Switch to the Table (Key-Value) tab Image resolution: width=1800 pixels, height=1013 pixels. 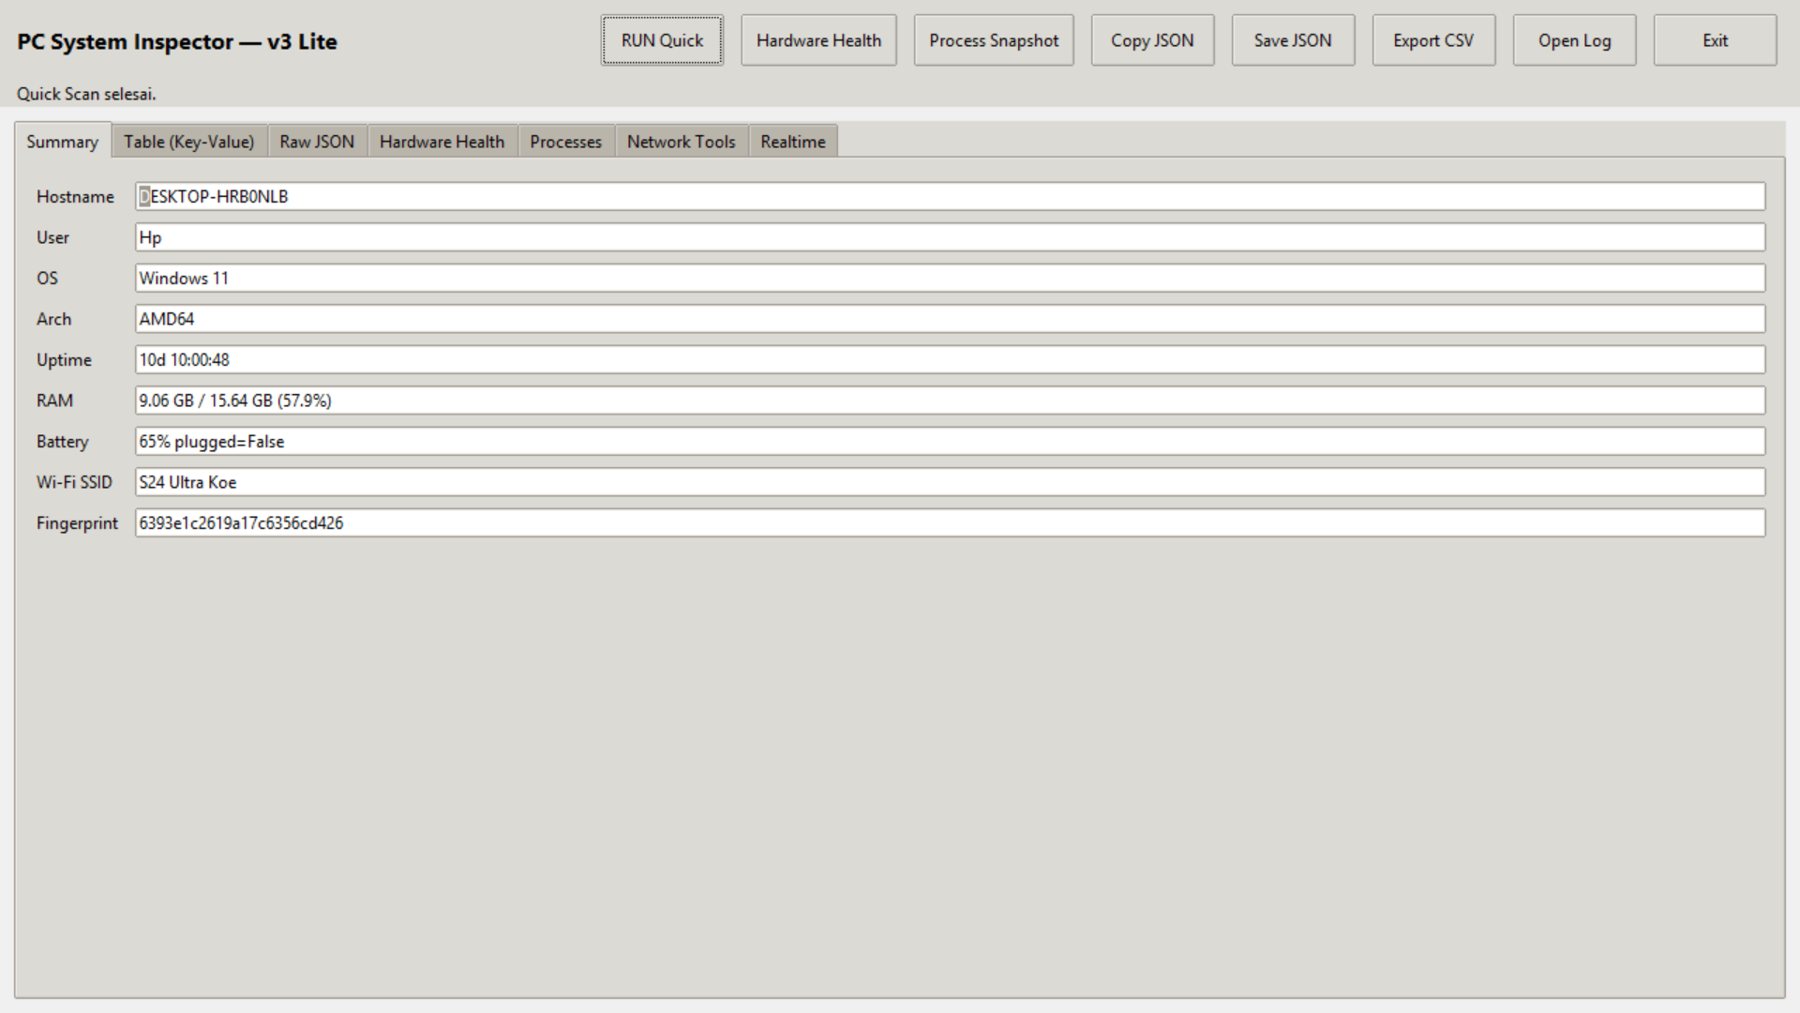click(x=189, y=141)
